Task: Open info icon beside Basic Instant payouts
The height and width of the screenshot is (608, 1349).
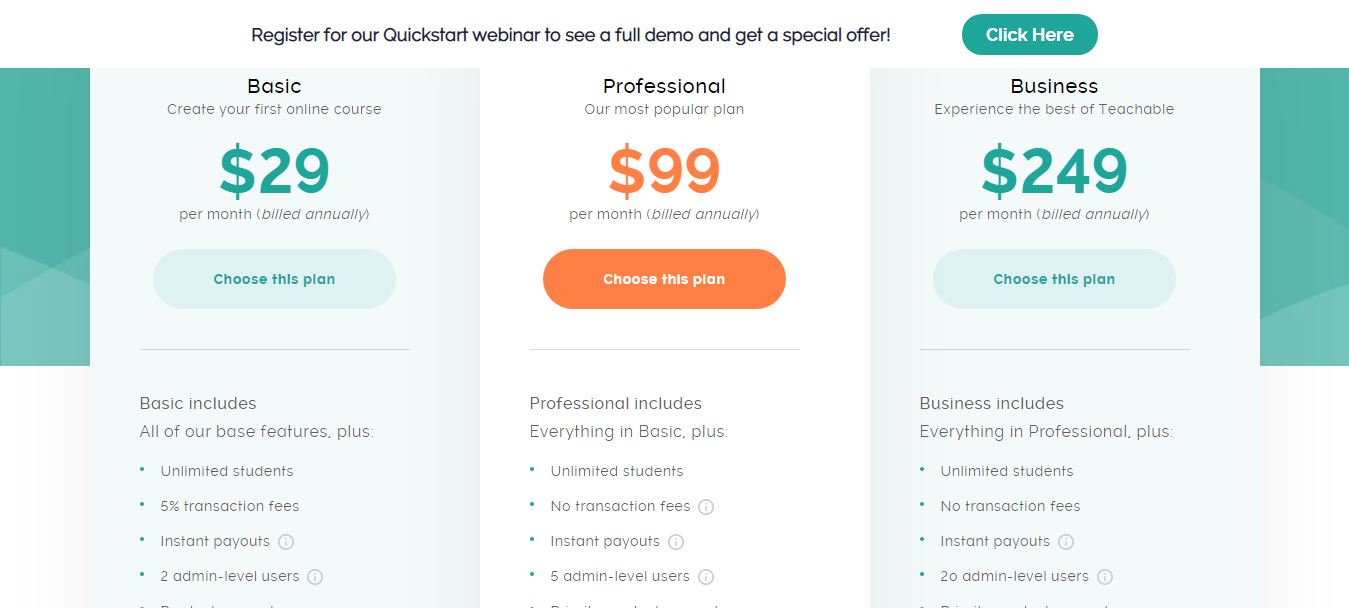Action: [x=286, y=542]
